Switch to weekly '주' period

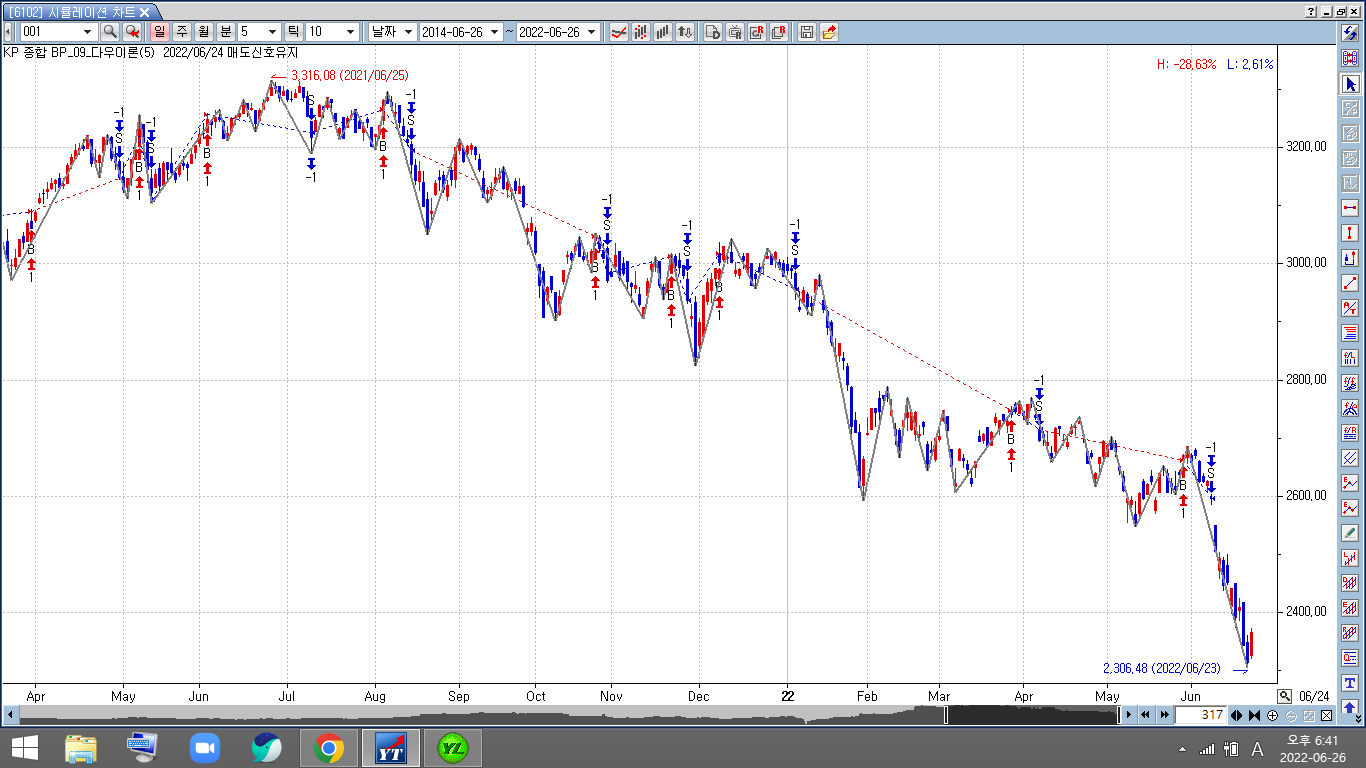(x=182, y=32)
